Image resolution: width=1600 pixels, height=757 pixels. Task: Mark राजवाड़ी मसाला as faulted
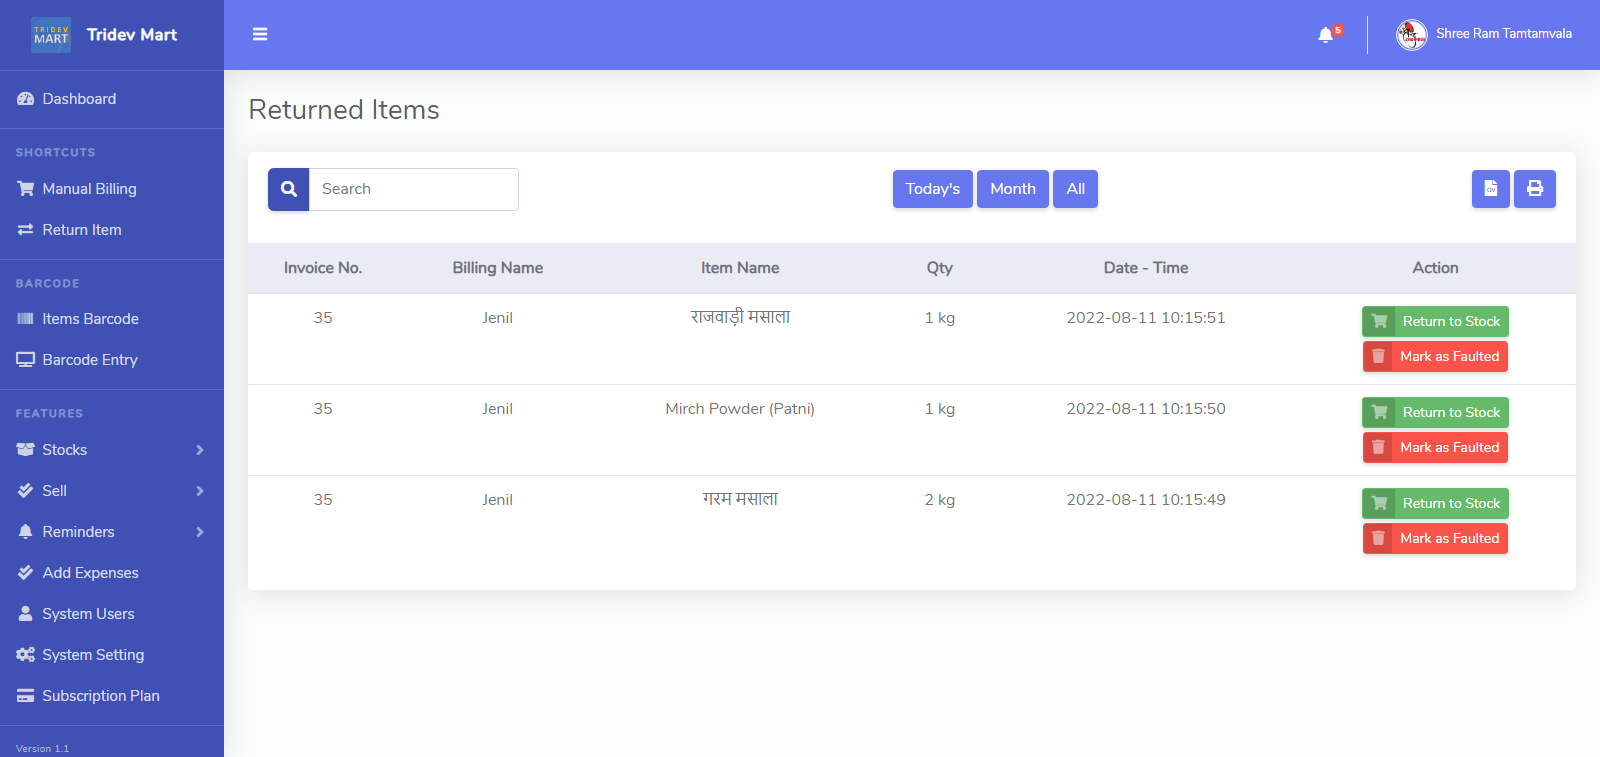(x=1435, y=356)
